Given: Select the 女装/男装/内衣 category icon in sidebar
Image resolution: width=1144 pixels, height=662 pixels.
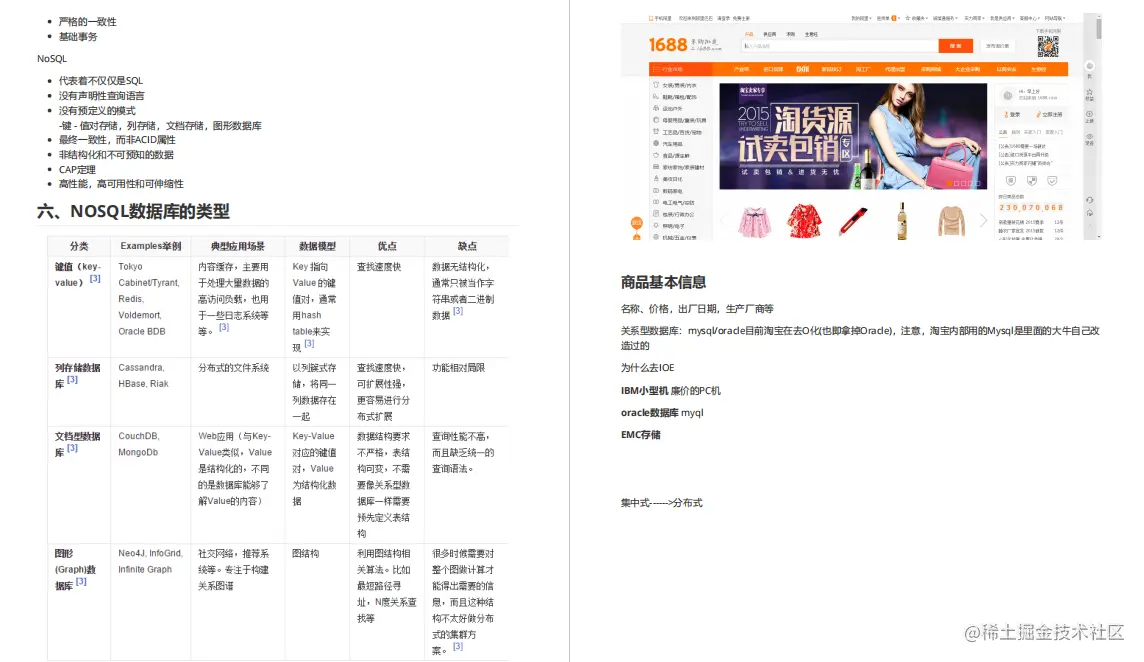Looking at the screenshot, I should point(656,84).
